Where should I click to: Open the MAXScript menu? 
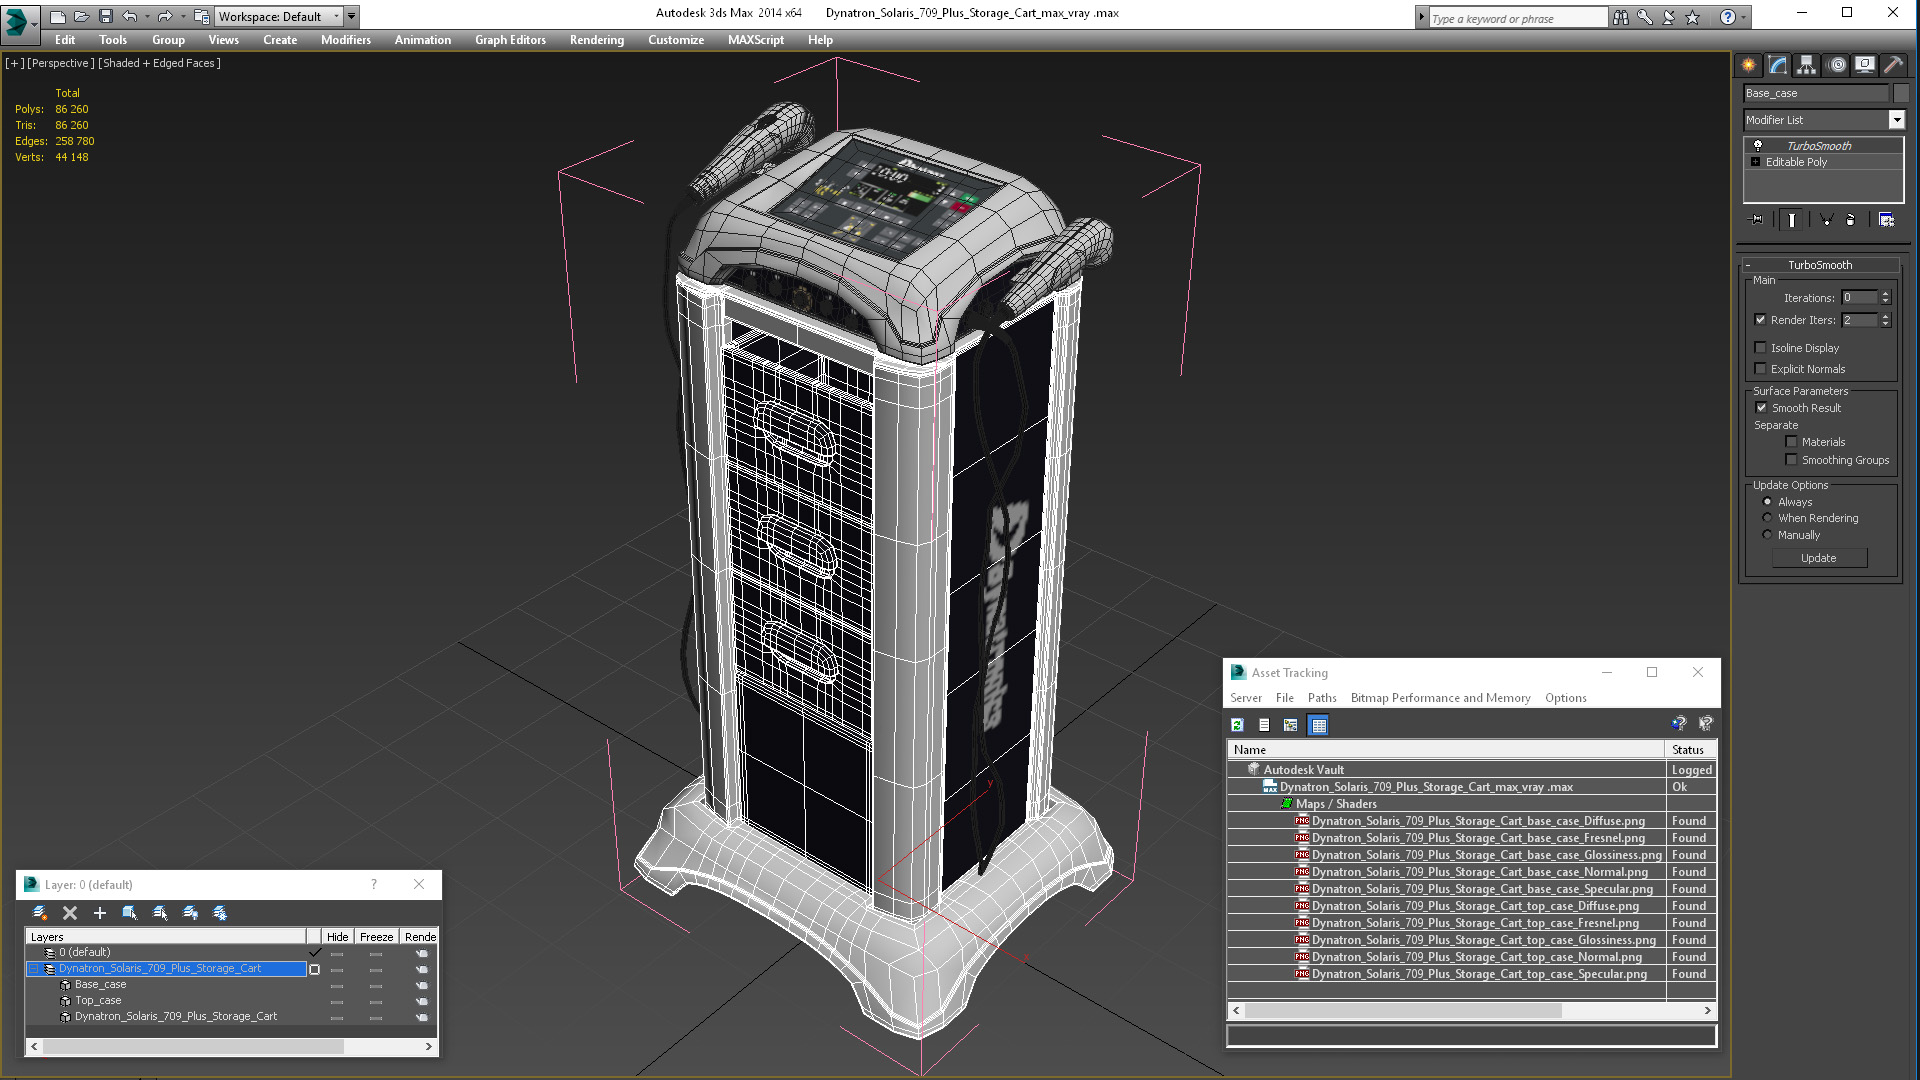point(756,40)
